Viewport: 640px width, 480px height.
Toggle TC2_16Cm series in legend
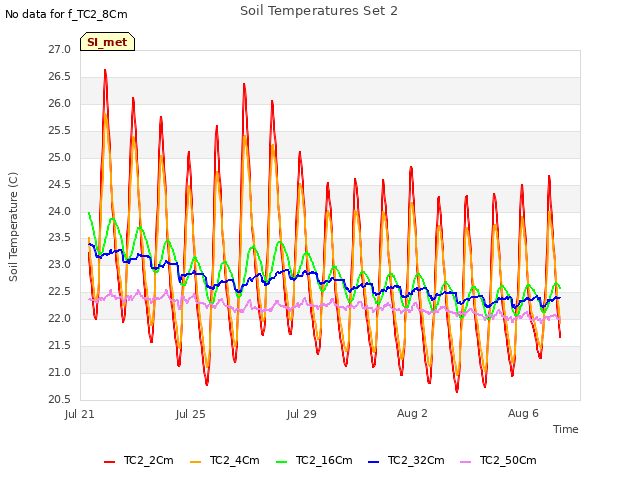[x=314, y=460]
